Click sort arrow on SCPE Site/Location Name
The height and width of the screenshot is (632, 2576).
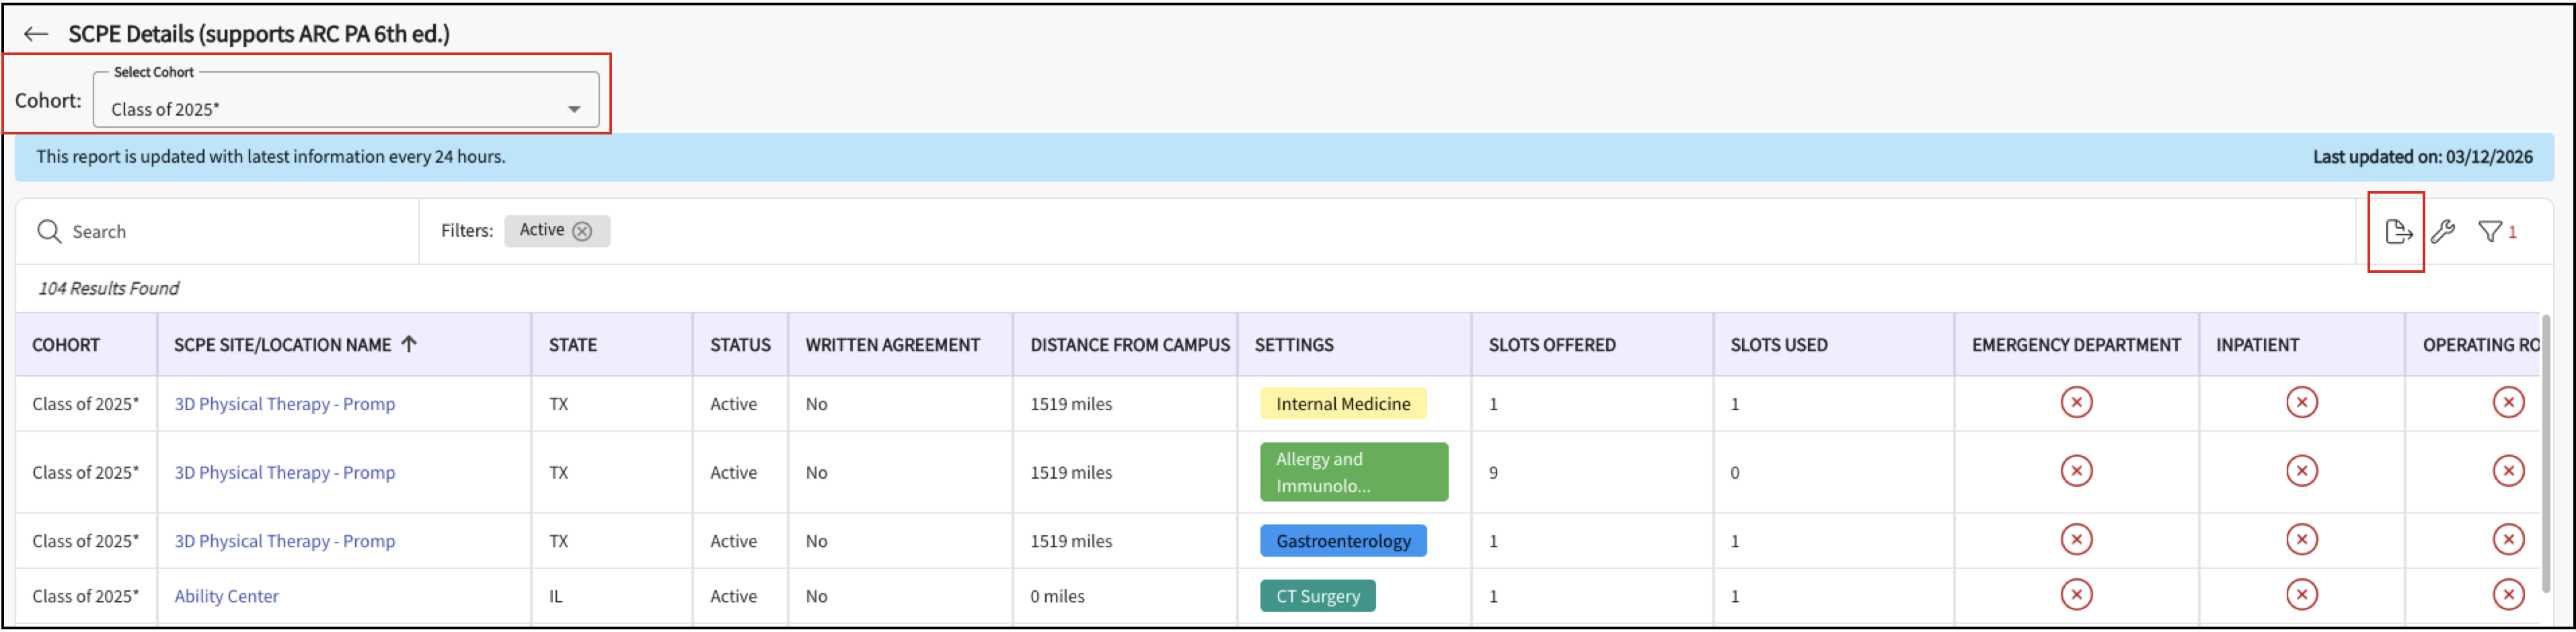coord(409,344)
